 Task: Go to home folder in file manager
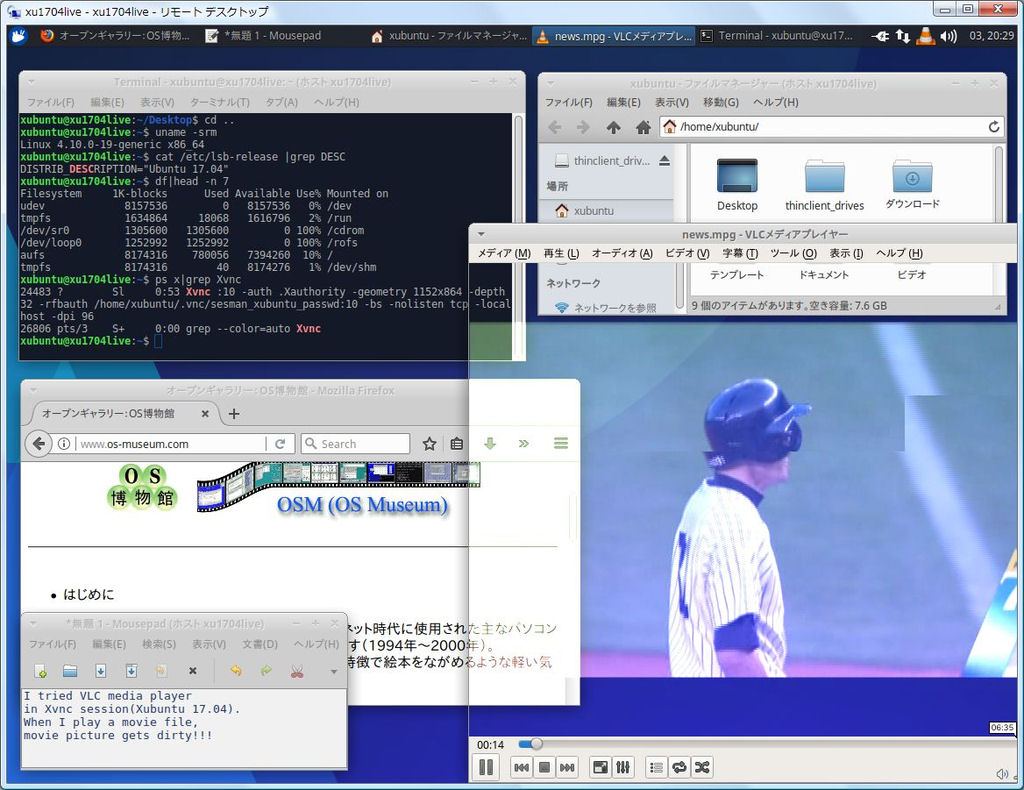643,127
